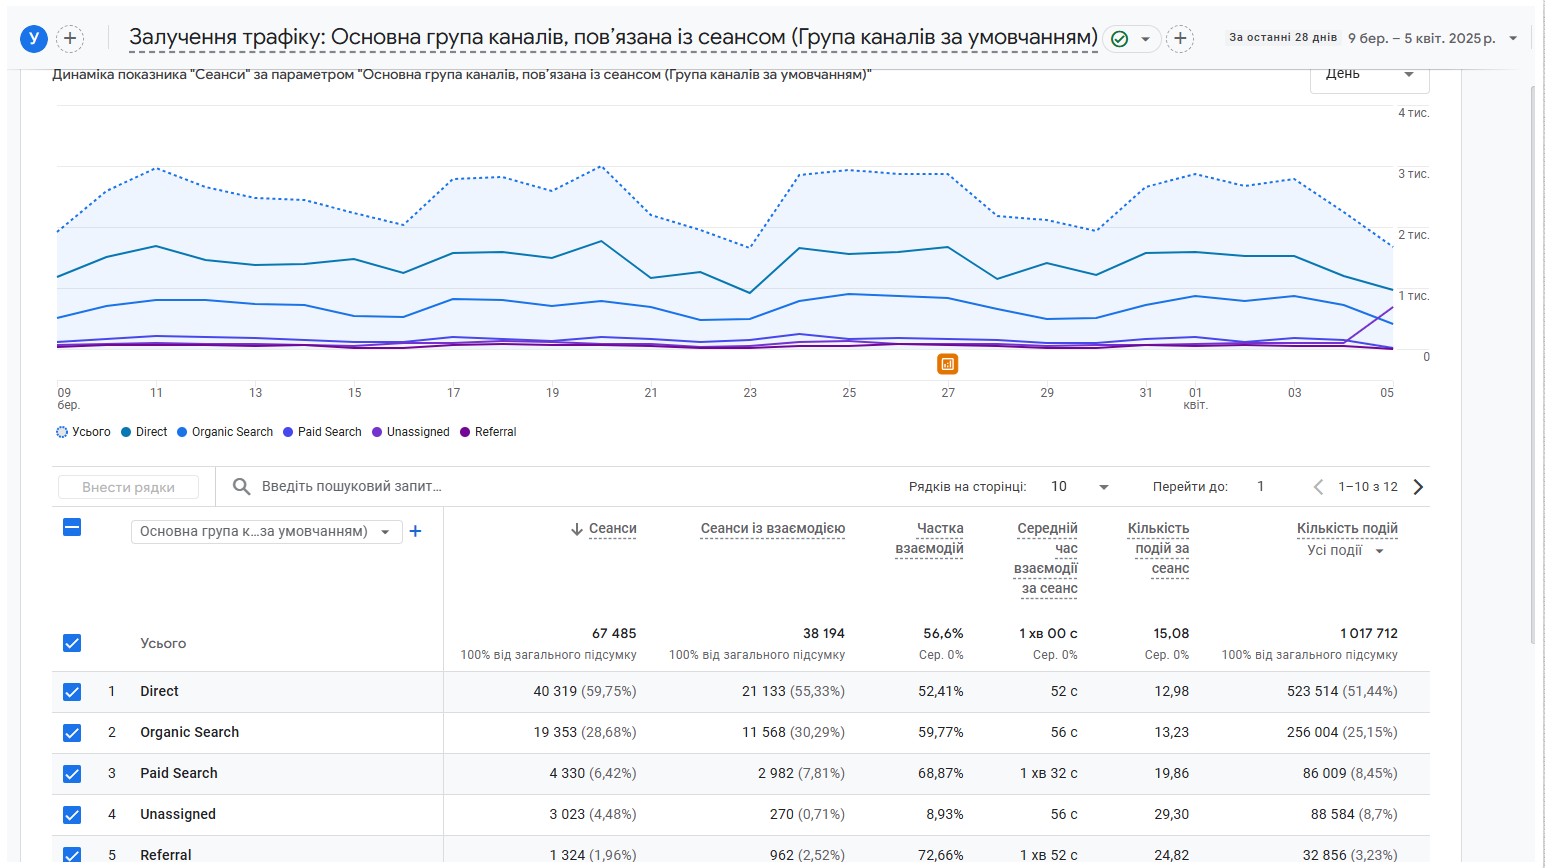1545x868 pixels.
Task: Click the plus icon right of the report title
Action: (1180, 39)
